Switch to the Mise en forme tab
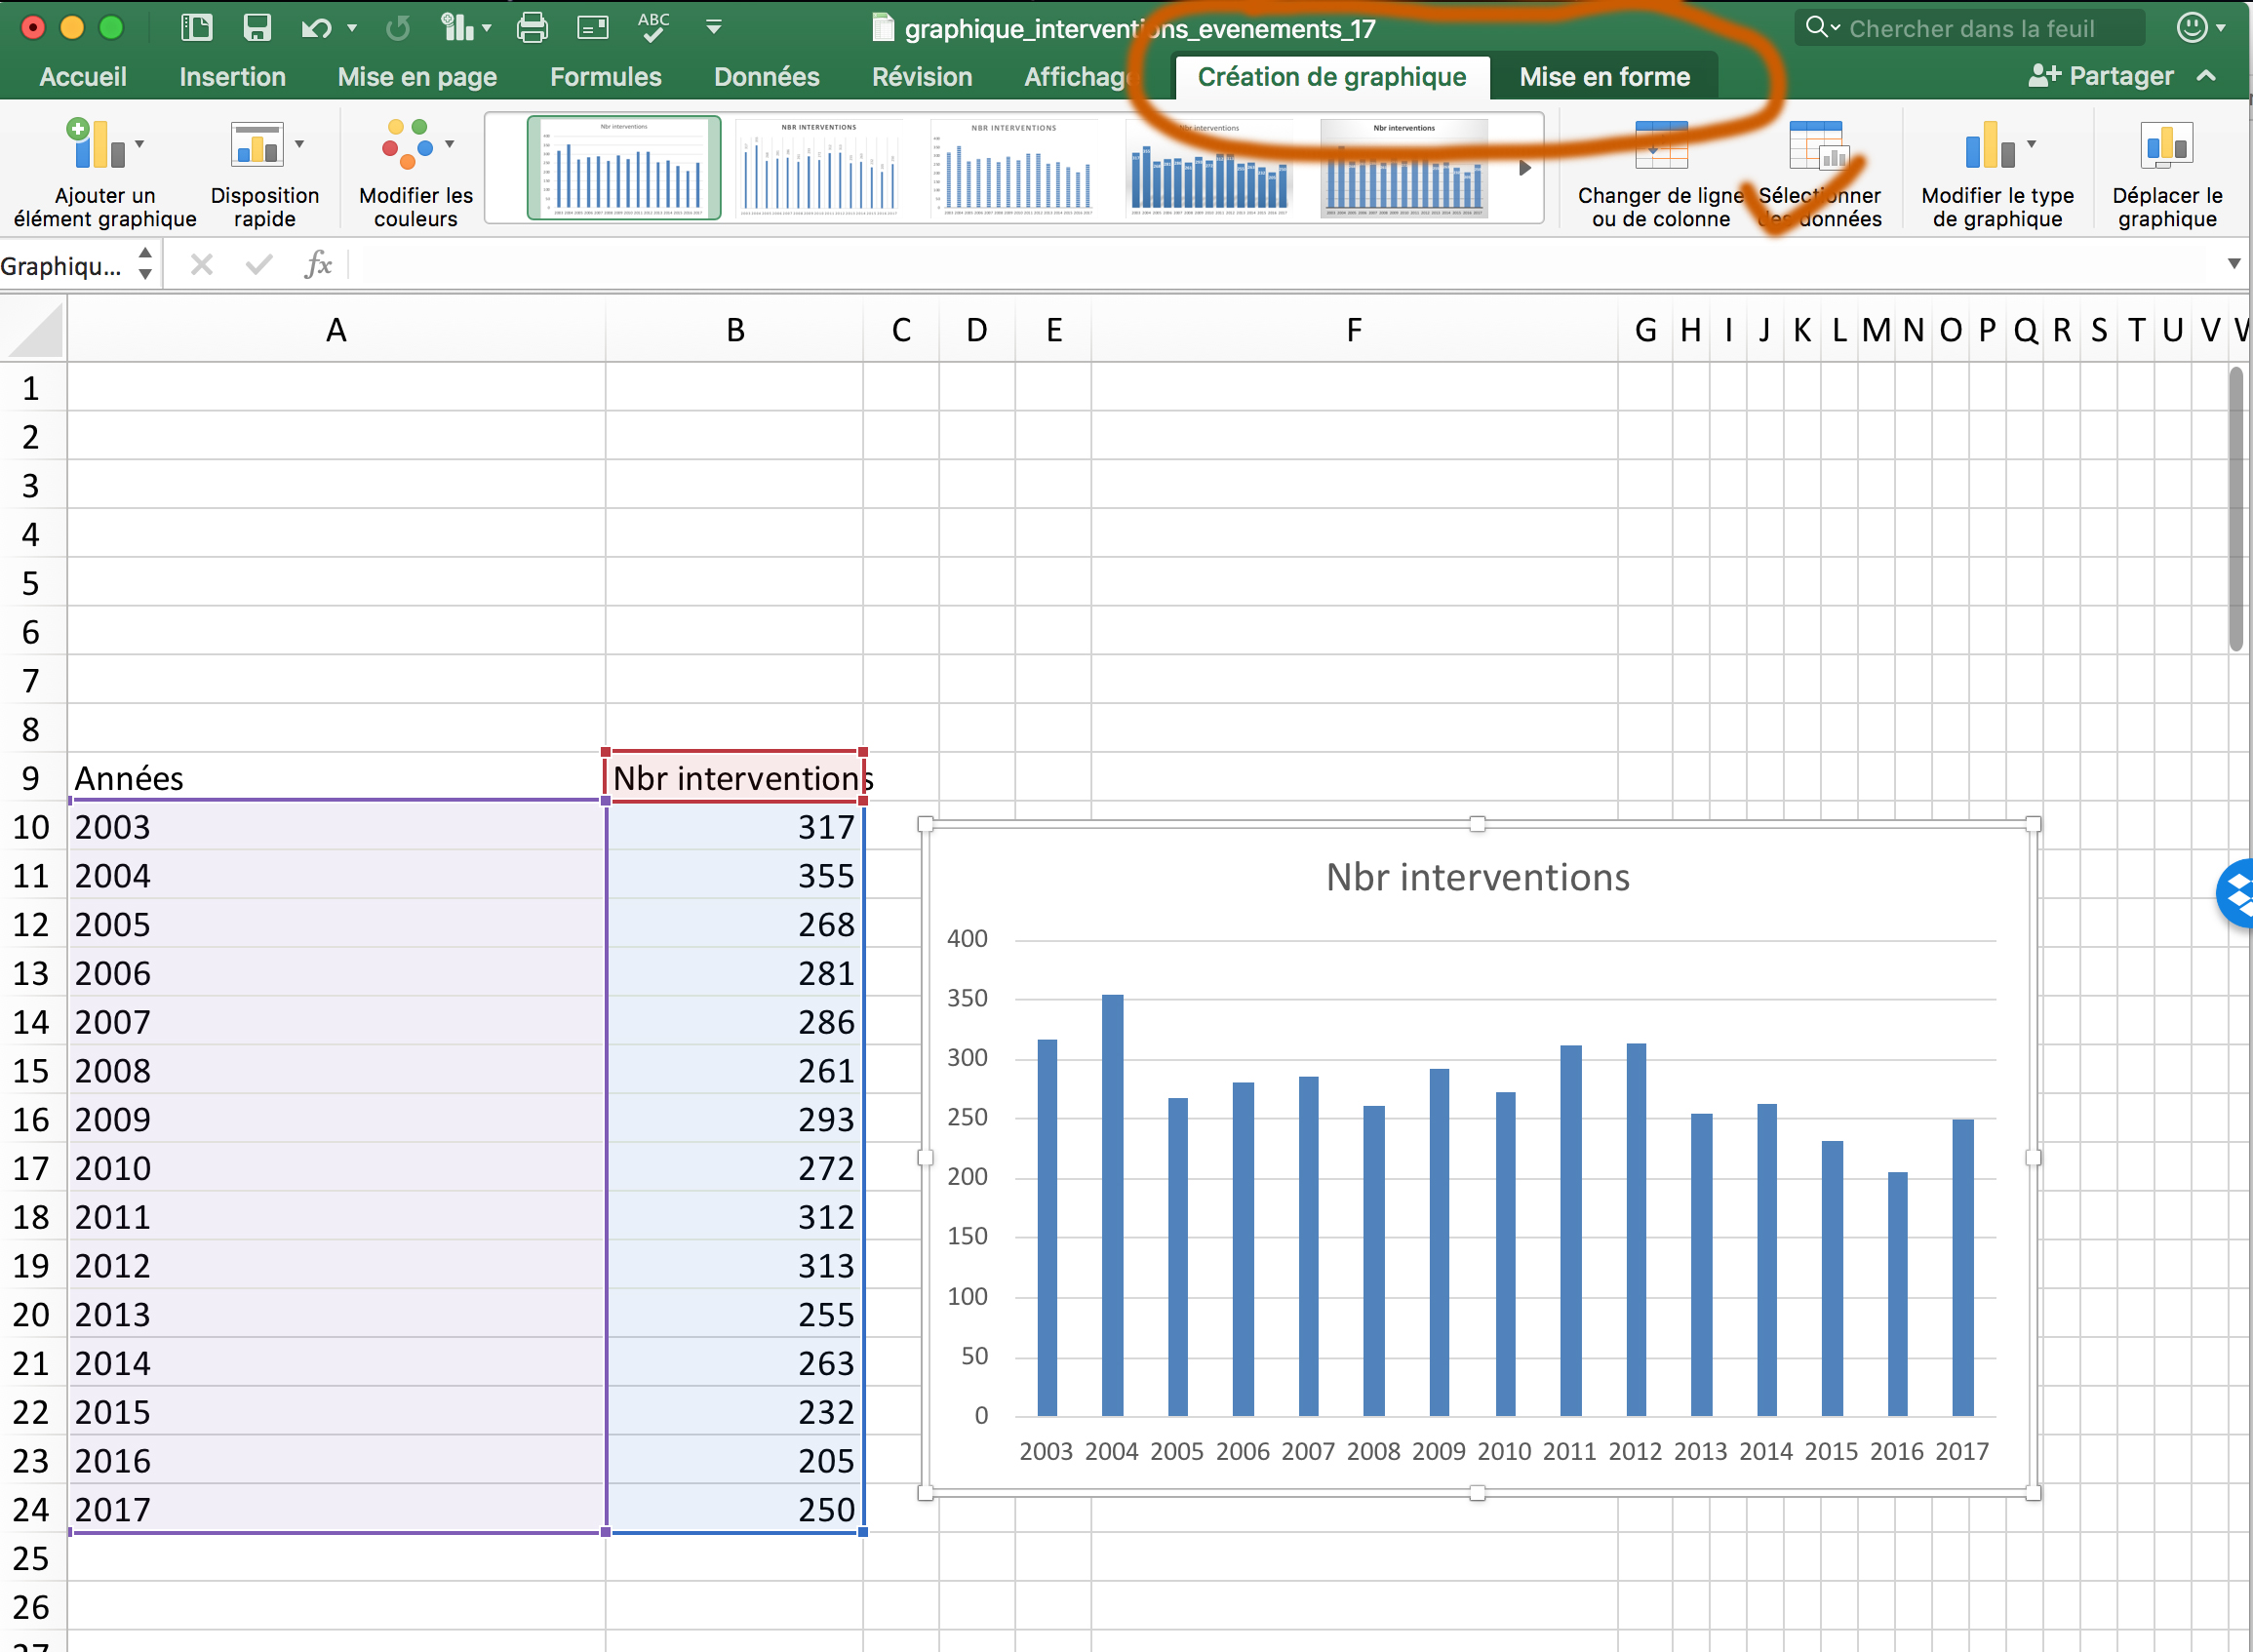The image size is (2253, 1652). (1604, 77)
